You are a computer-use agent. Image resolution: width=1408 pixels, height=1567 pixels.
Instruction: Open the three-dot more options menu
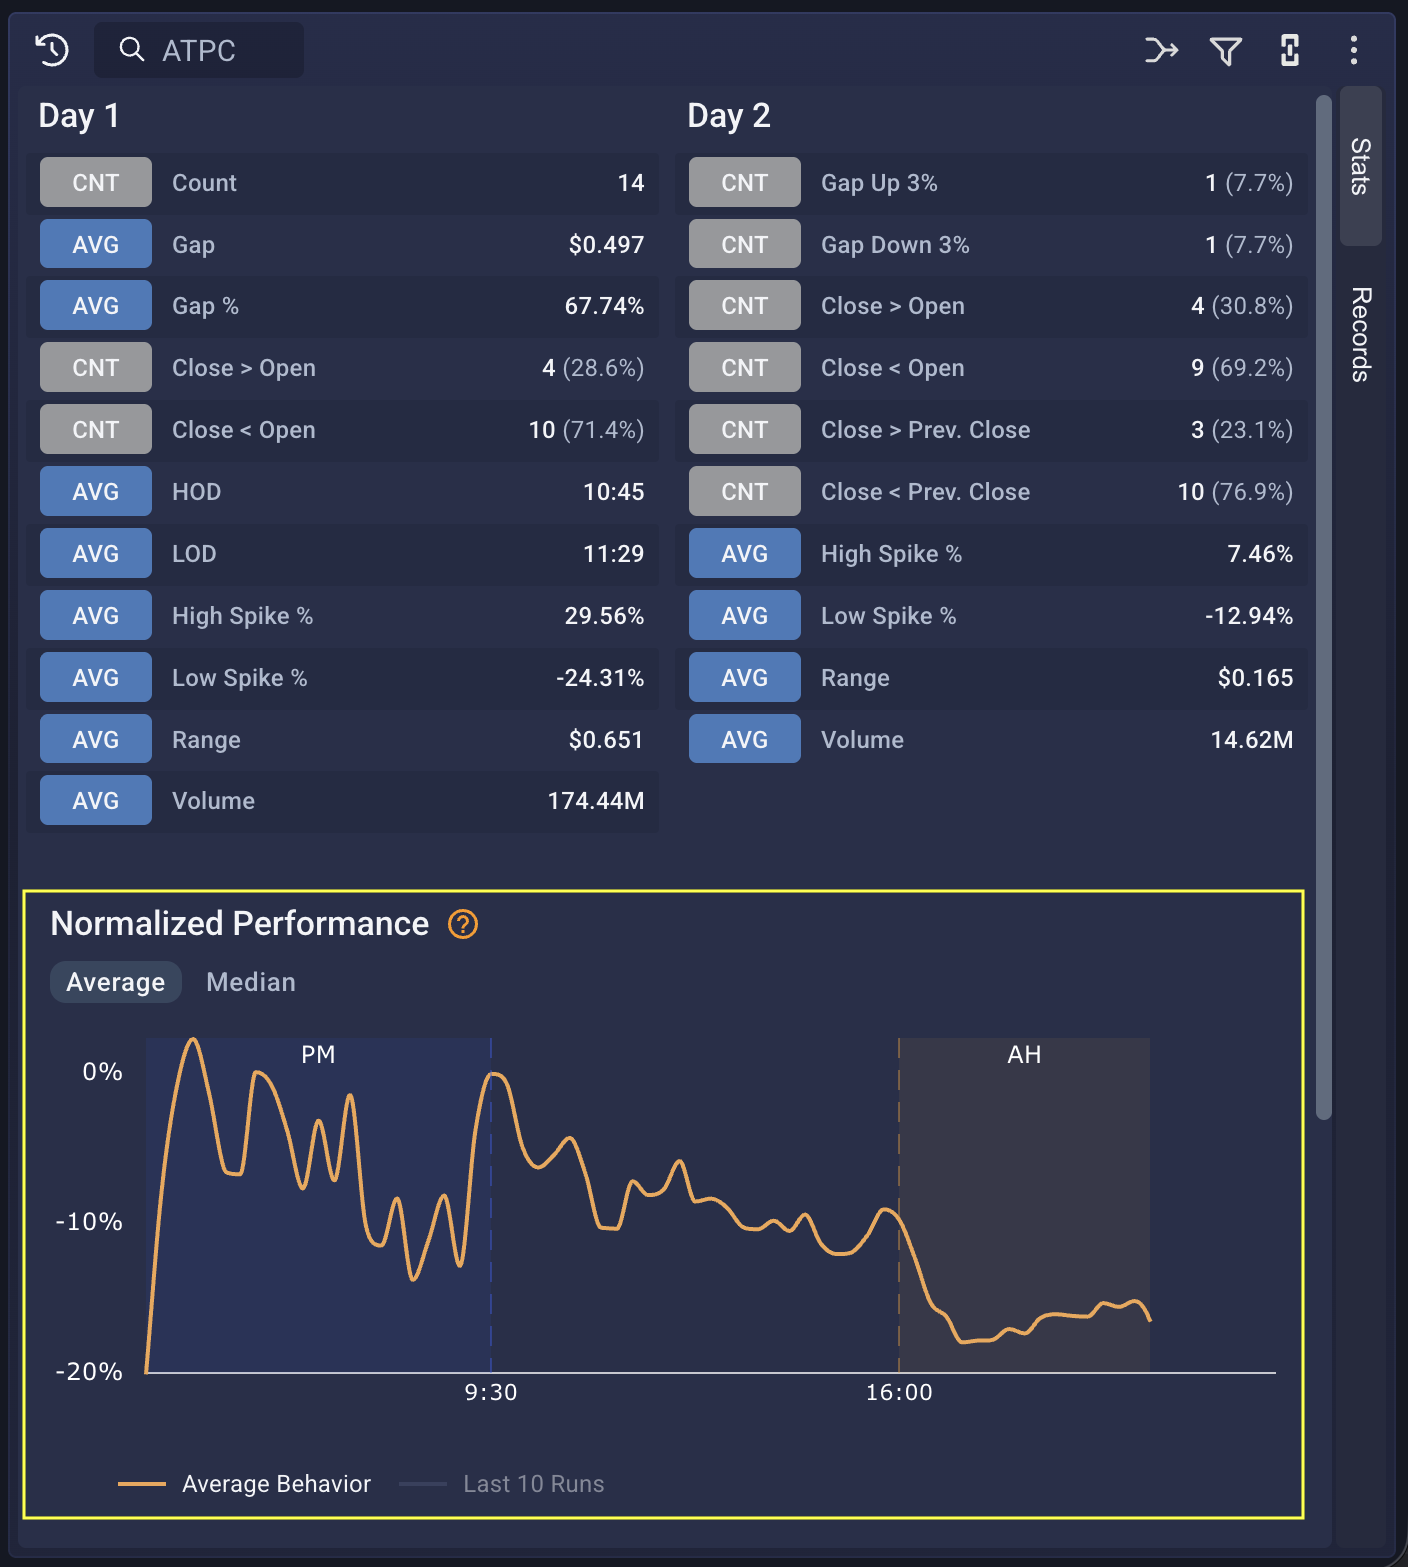point(1354,49)
